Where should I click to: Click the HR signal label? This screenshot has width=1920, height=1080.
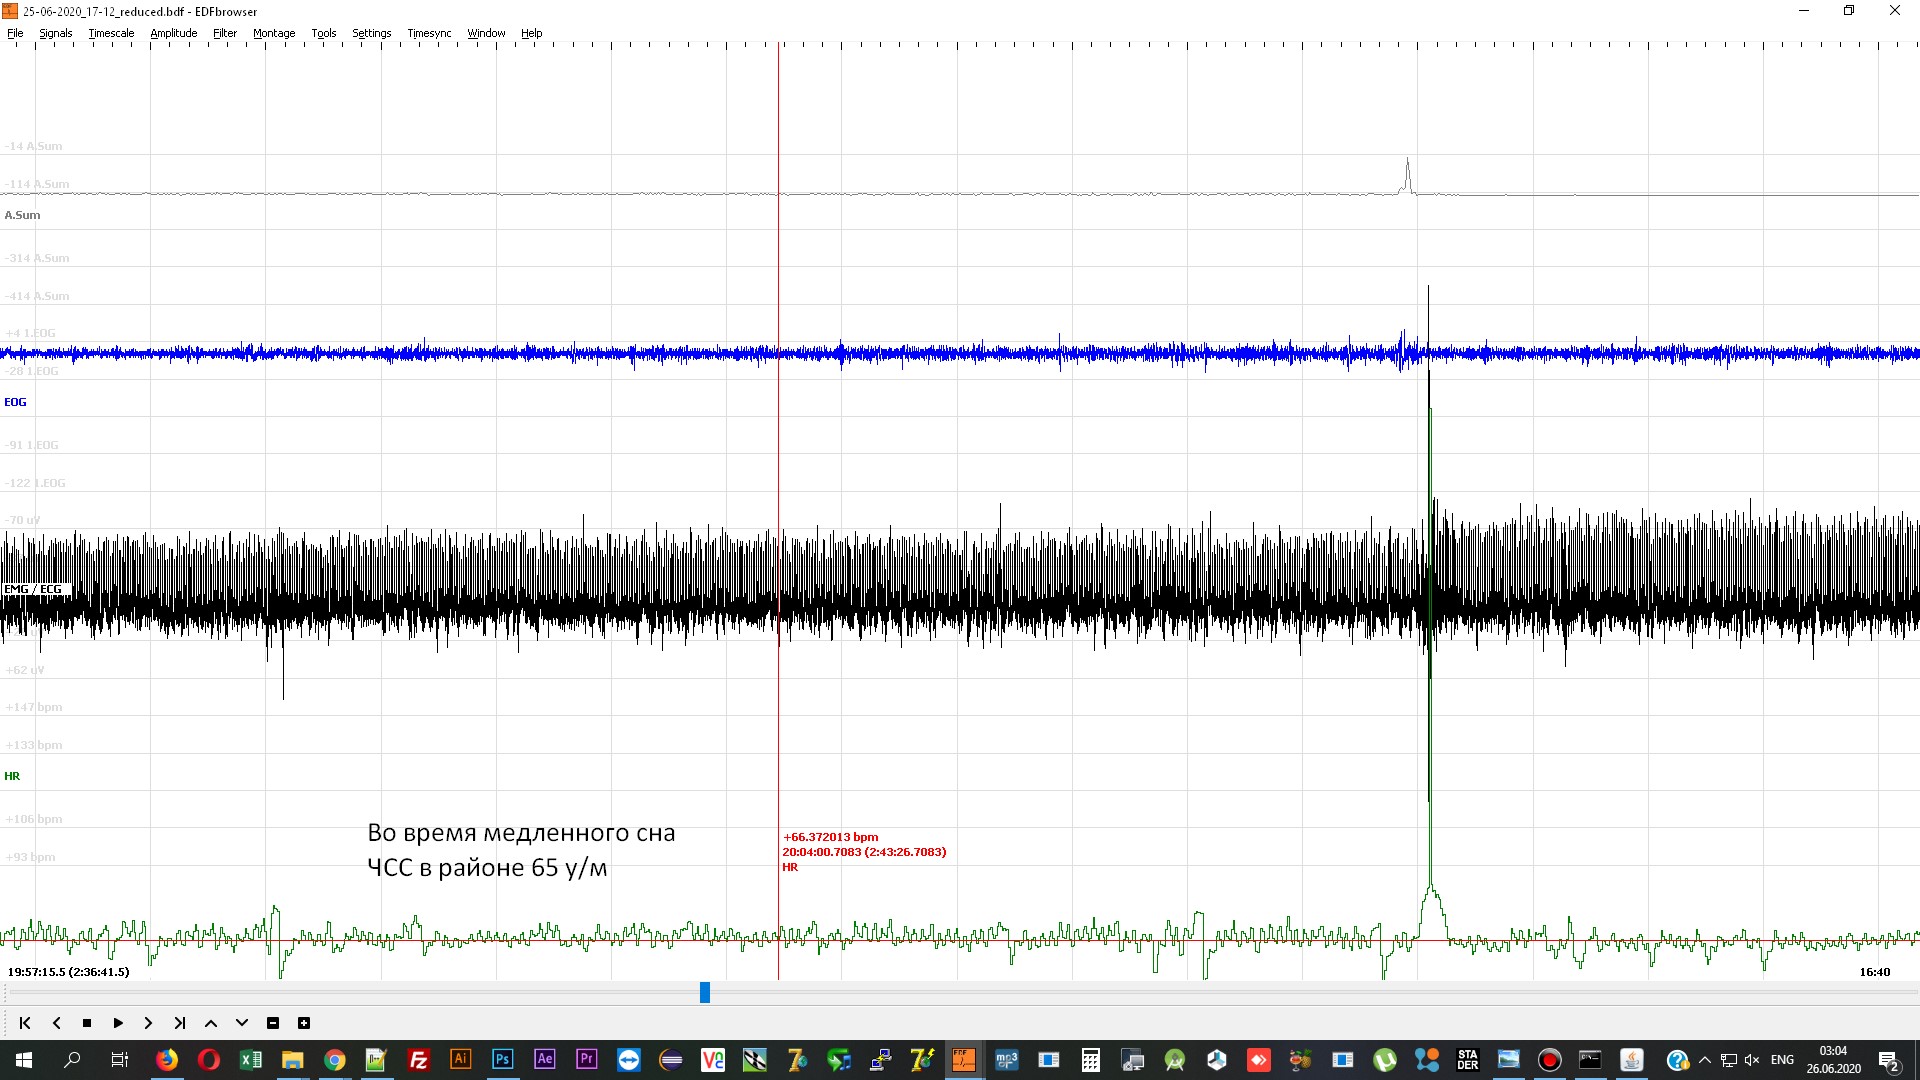click(x=12, y=776)
